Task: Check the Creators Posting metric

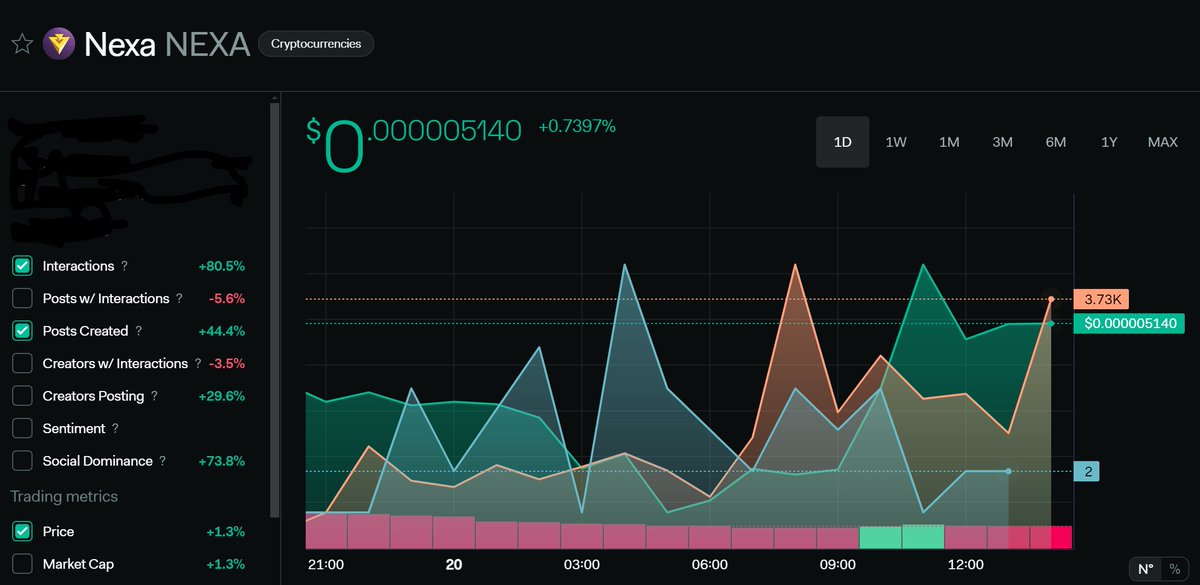Action: (x=22, y=396)
